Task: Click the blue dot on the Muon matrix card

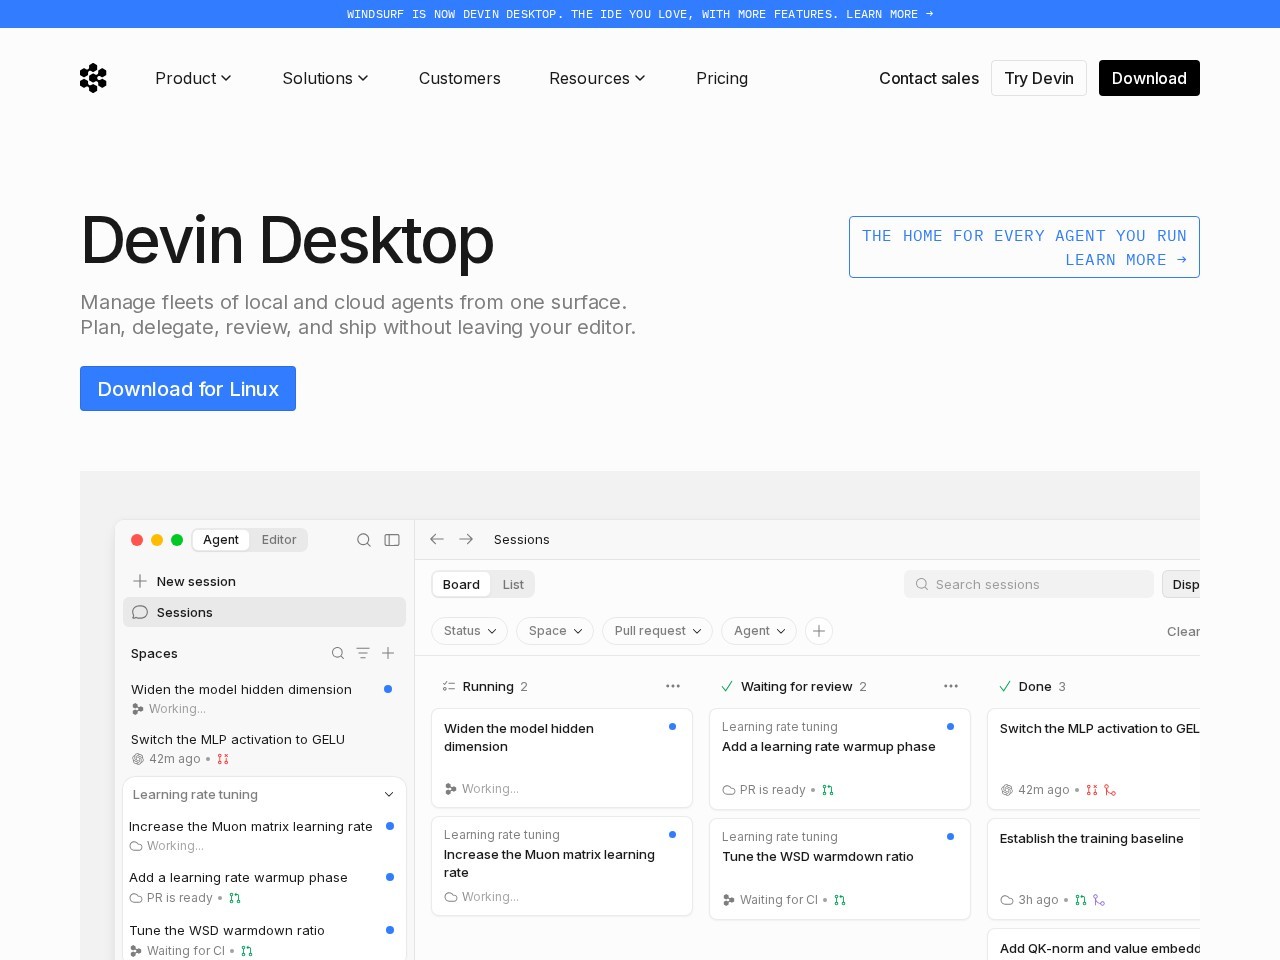Action: tap(672, 835)
